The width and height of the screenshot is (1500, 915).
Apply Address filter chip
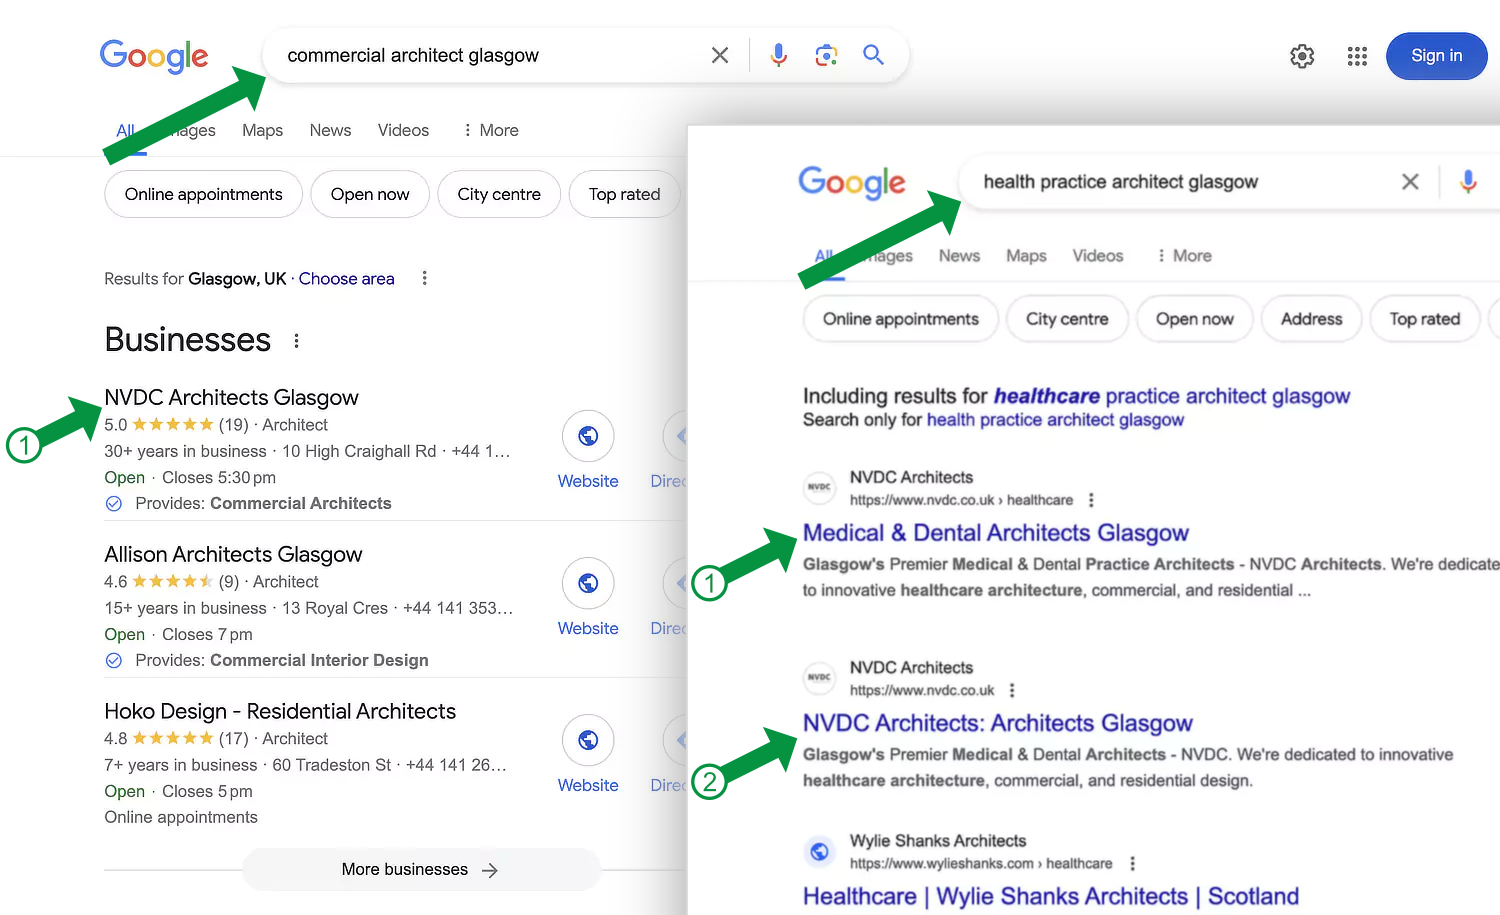(x=1312, y=319)
